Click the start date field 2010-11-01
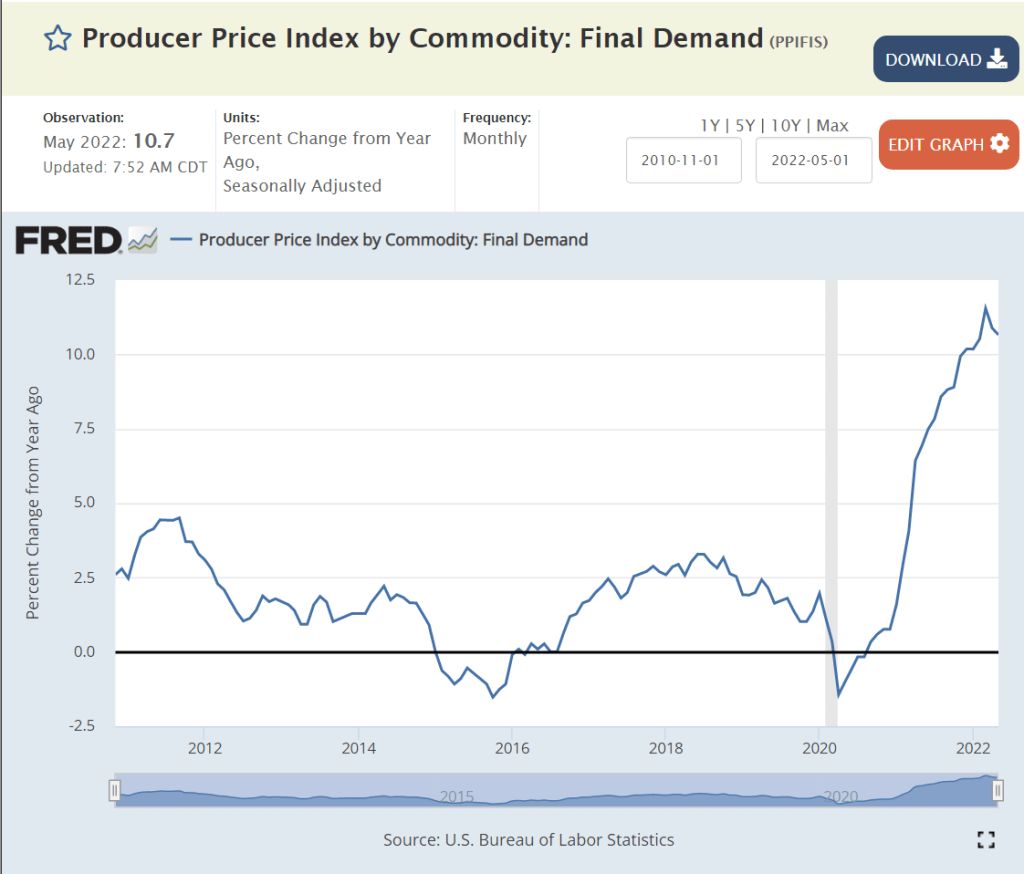The image size is (1024, 874). pos(684,160)
